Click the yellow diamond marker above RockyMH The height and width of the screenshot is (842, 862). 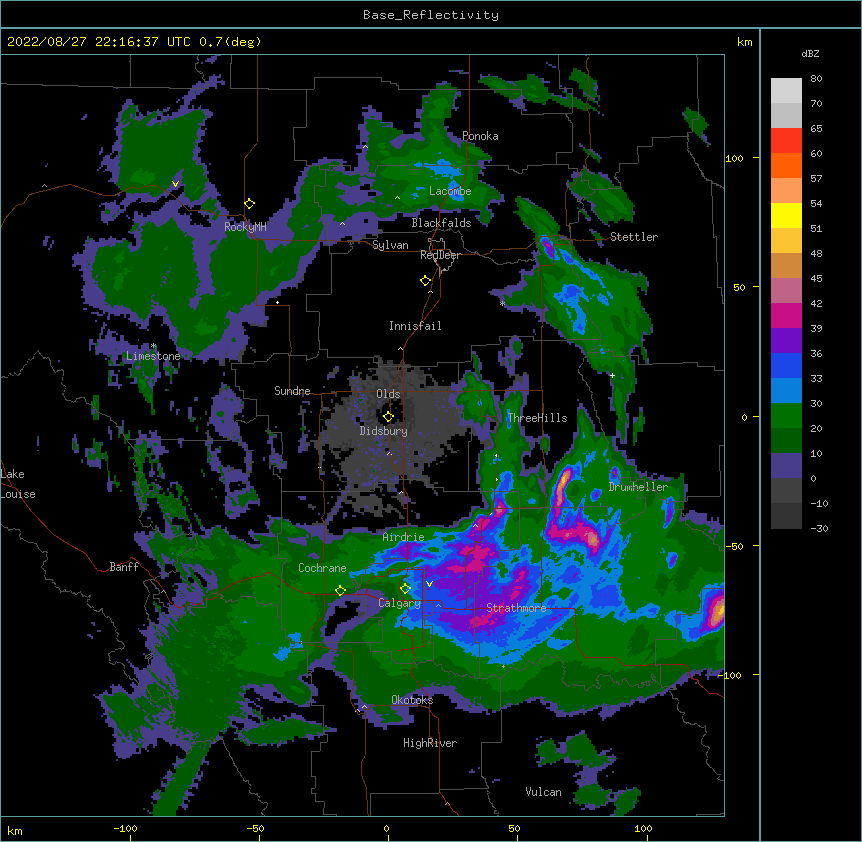250,204
